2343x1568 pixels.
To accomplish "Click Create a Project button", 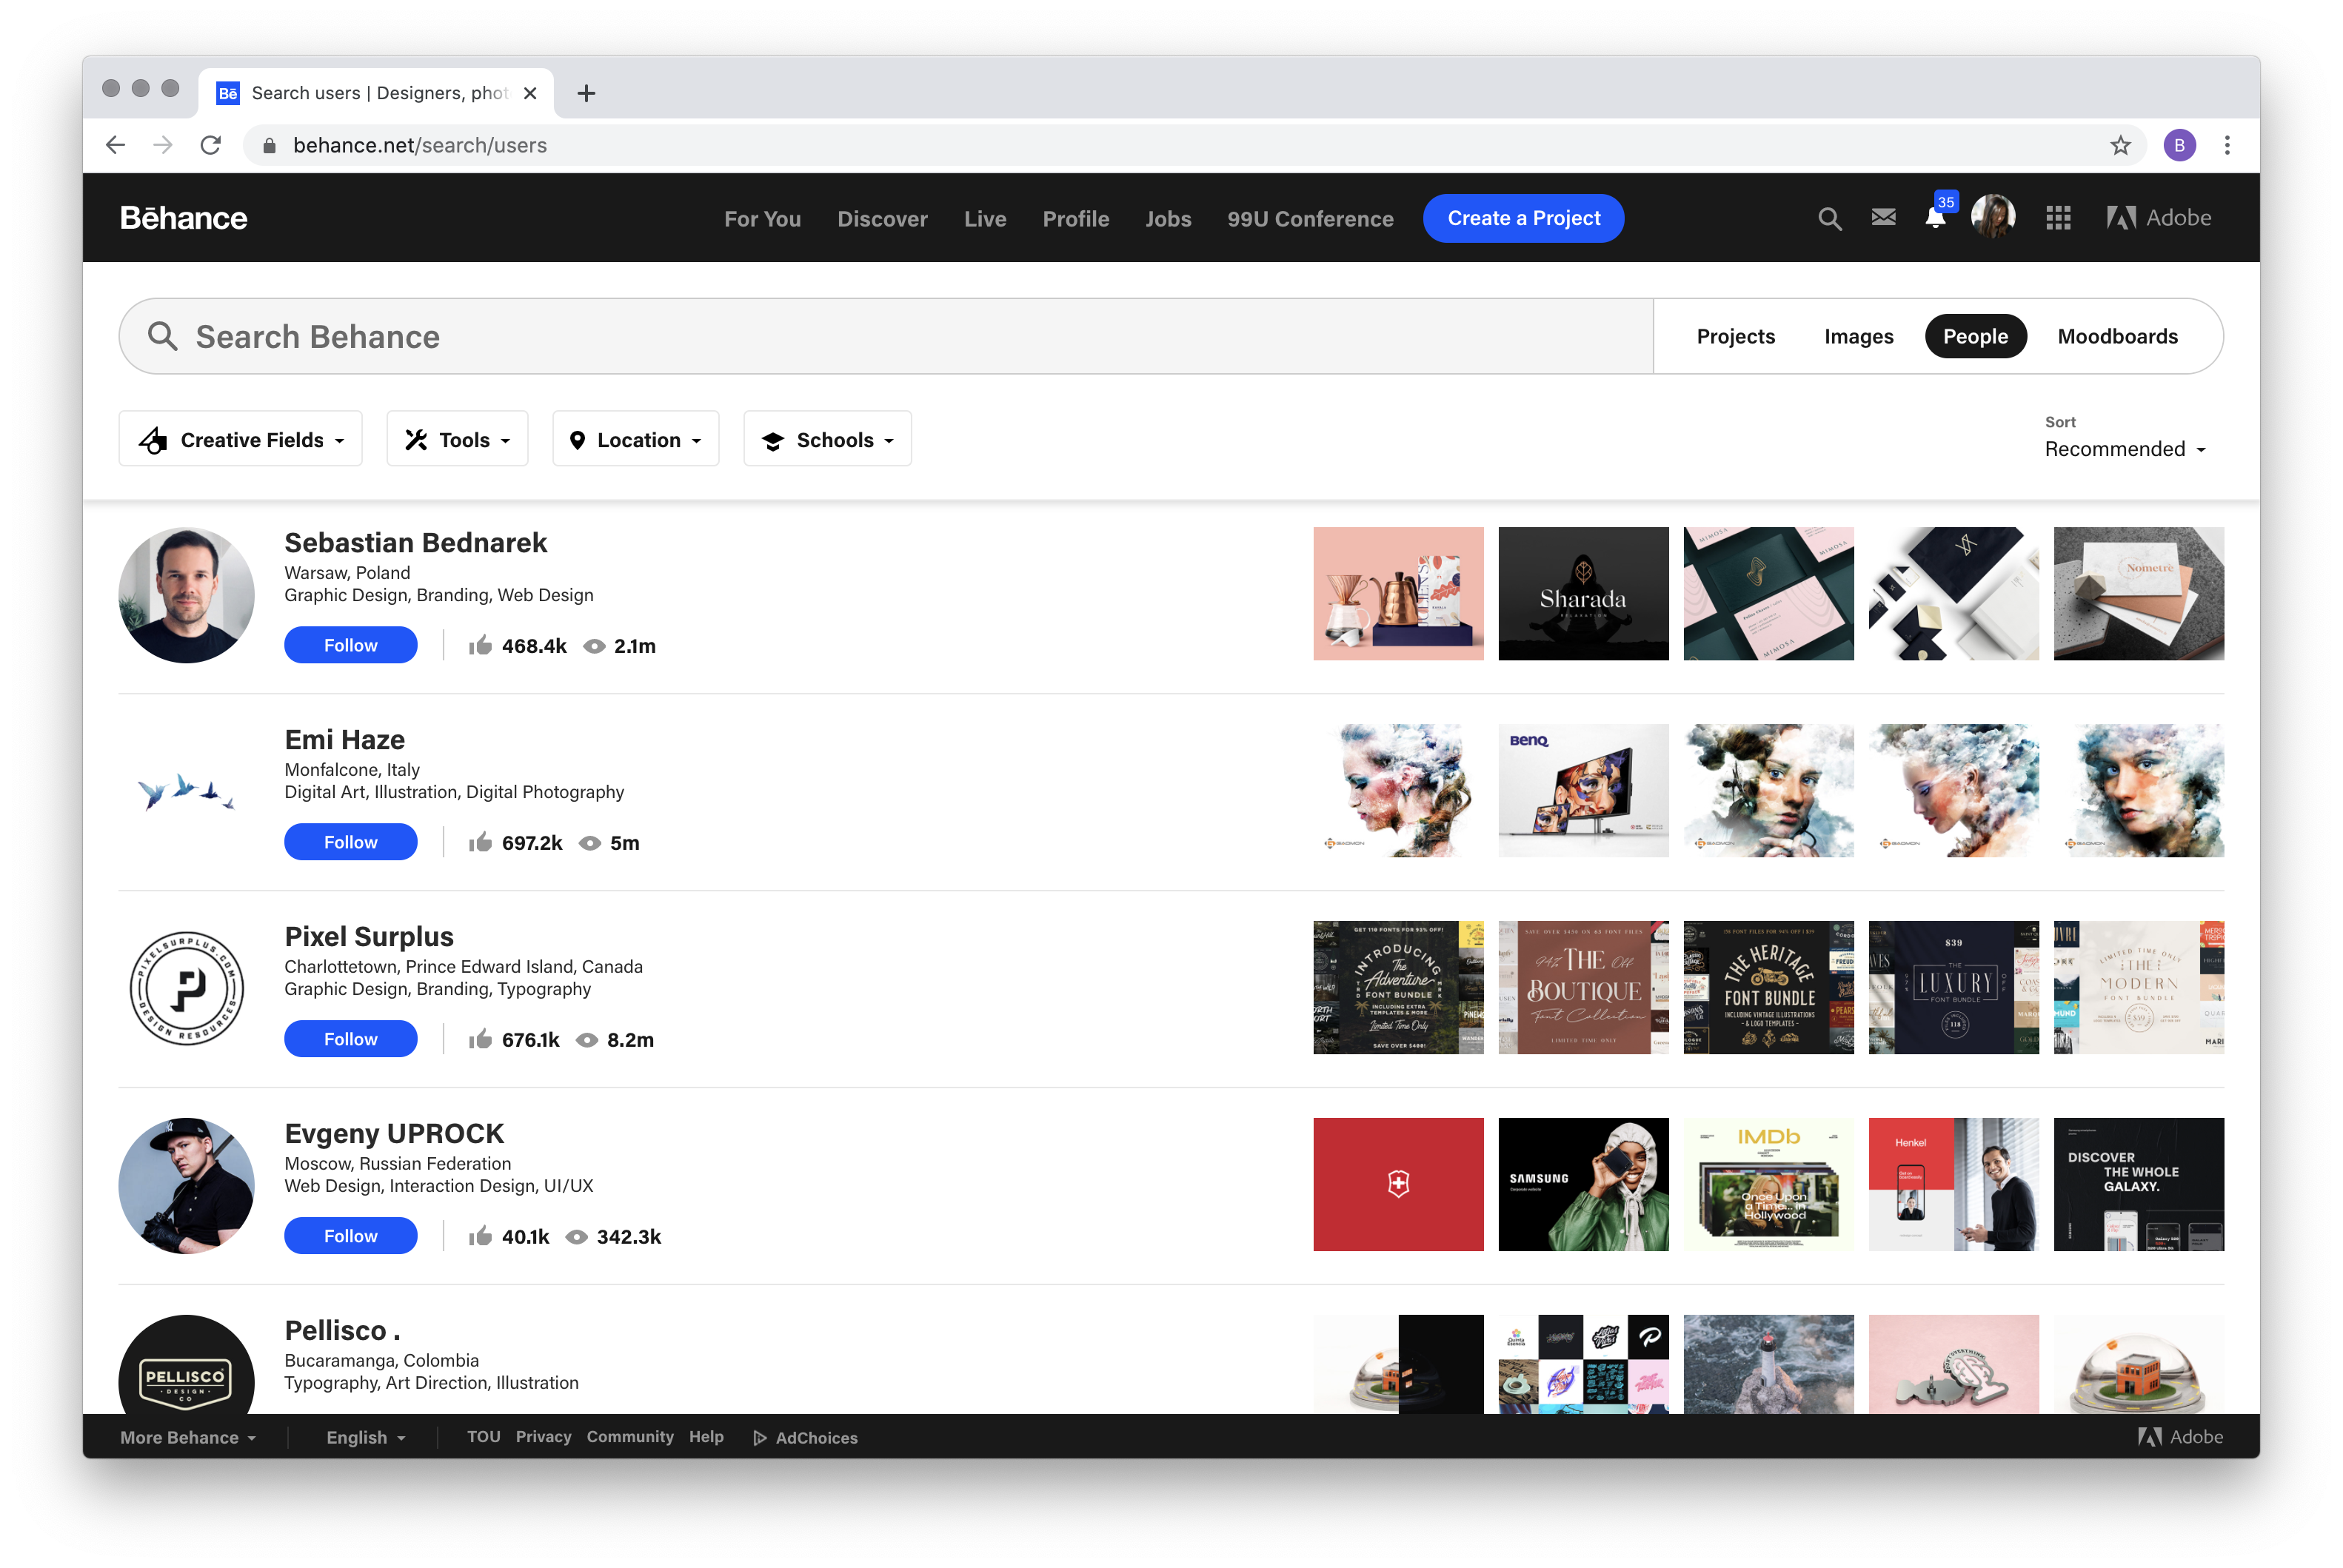I will point(1523,218).
